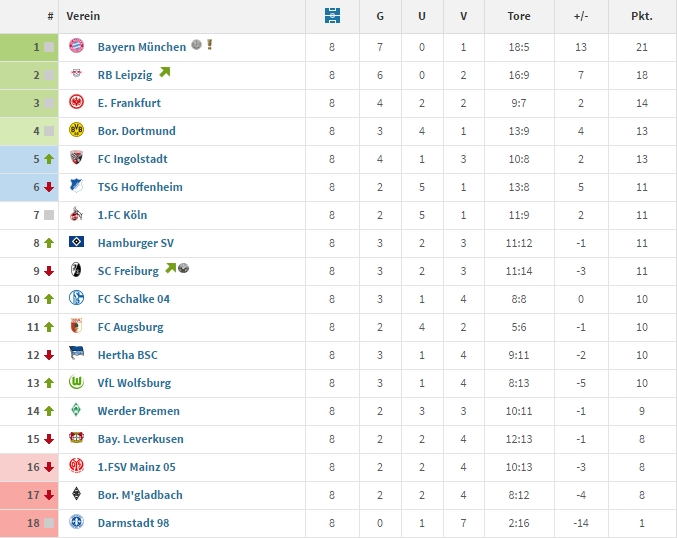Click the VfL Wolfsburg green logo
Viewport: 677px width, 538px height.
coord(76,383)
